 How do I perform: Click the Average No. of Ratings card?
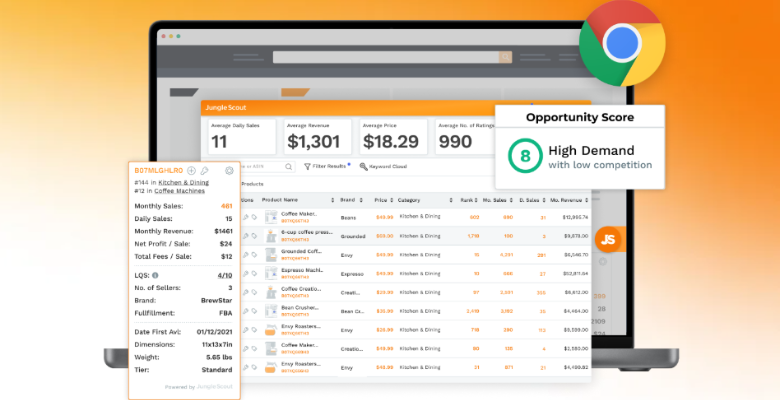[465, 136]
